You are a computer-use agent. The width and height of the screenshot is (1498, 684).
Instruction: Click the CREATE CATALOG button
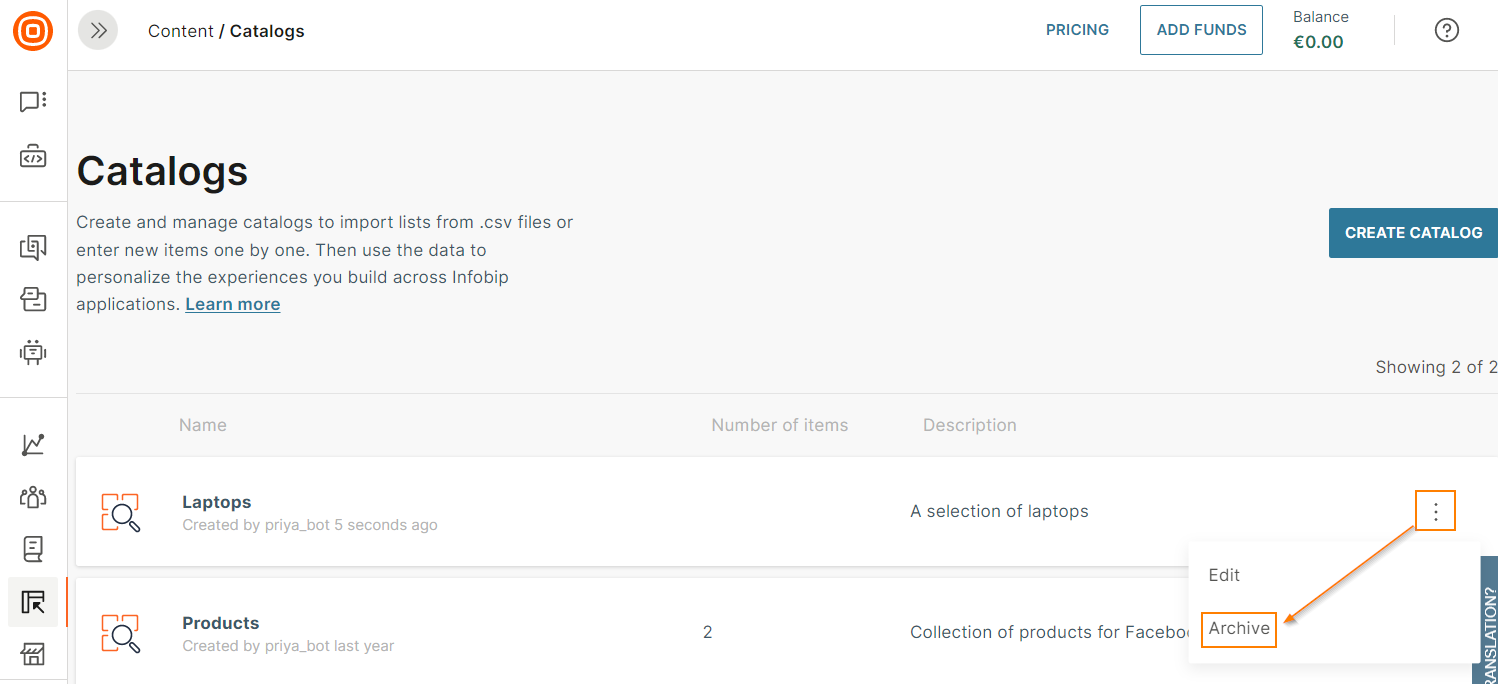(1412, 232)
